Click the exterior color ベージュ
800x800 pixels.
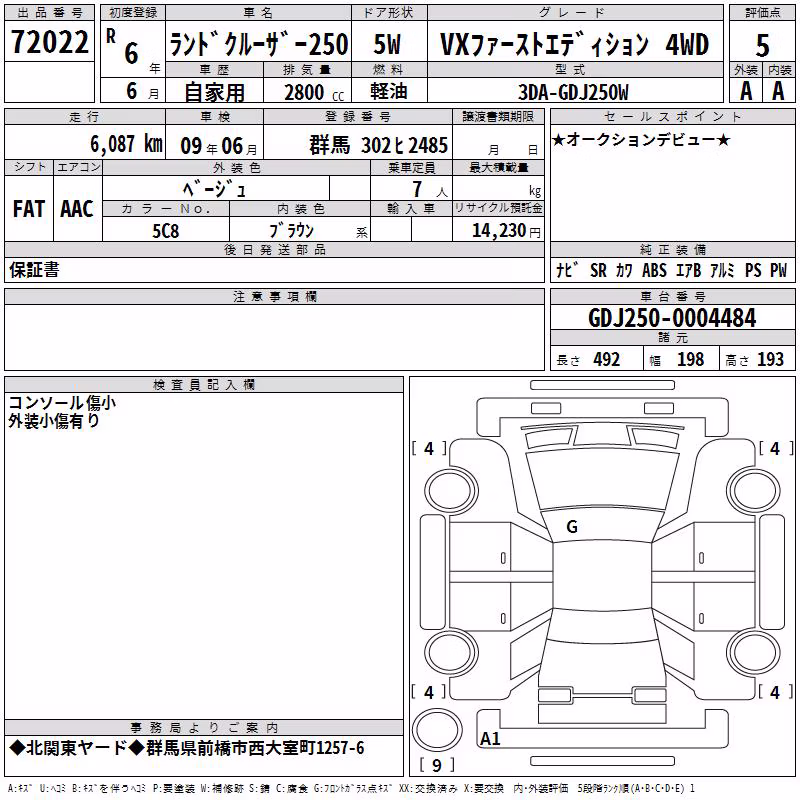pos(215,189)
